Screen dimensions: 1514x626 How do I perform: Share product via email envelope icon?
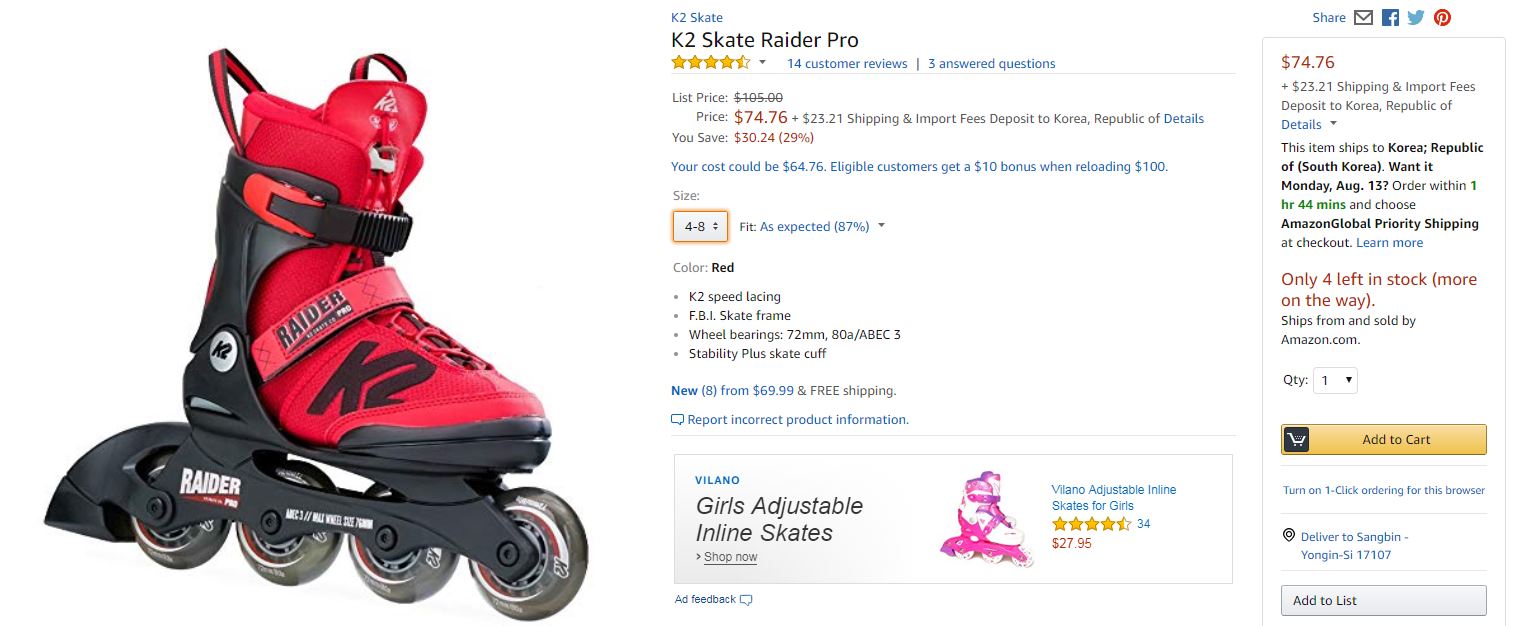[1363, 18]
